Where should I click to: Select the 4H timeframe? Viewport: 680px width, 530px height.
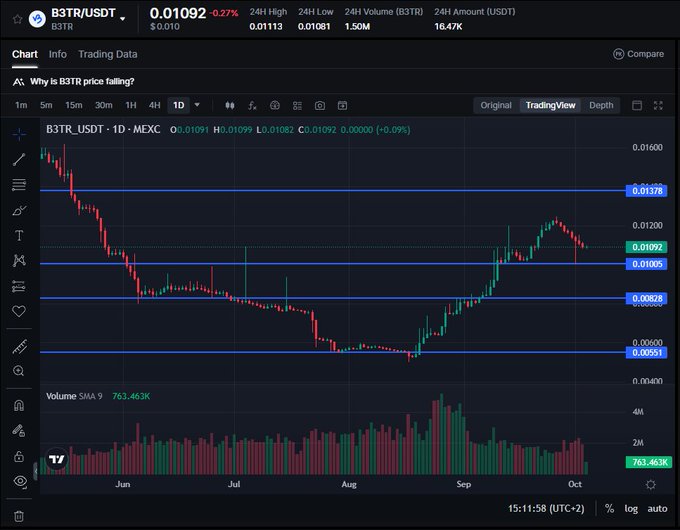pyautogui.click(x=154, y=105)
